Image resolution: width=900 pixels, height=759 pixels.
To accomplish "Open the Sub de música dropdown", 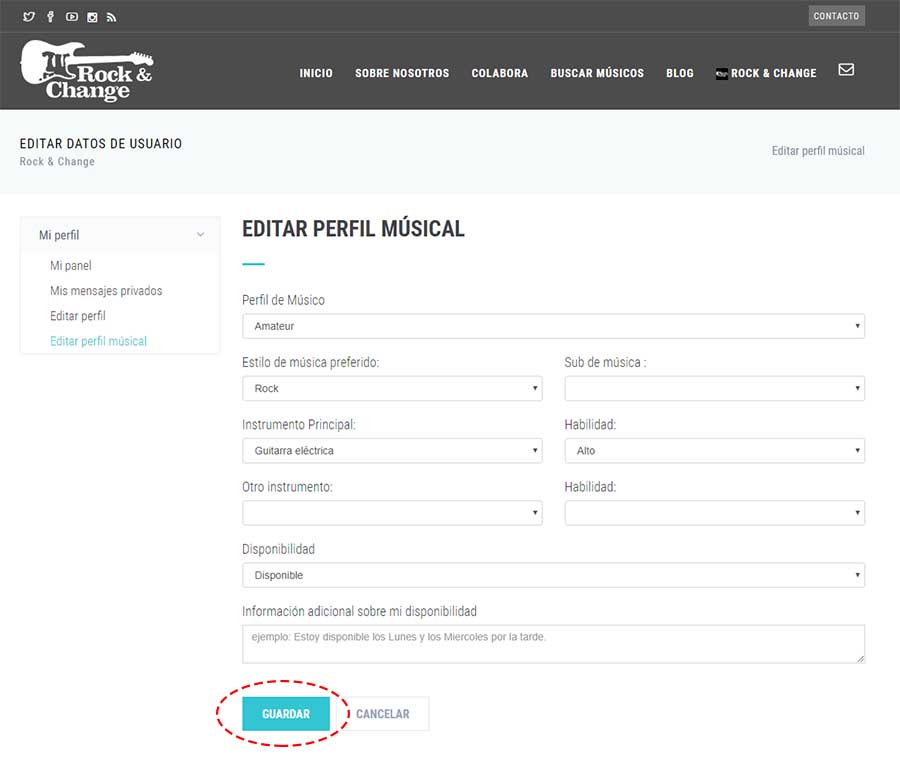I will pos(714,388).
